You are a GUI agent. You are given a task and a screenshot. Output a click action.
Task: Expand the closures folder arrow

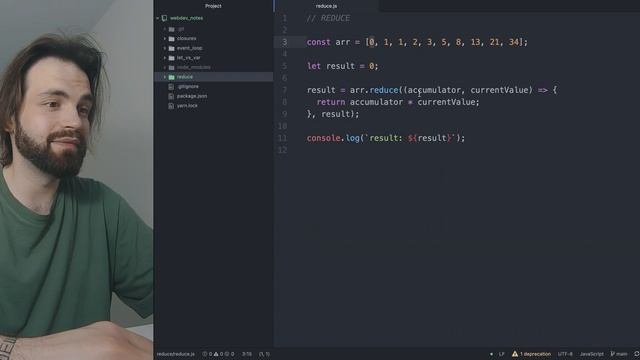[x=165, y=38]
